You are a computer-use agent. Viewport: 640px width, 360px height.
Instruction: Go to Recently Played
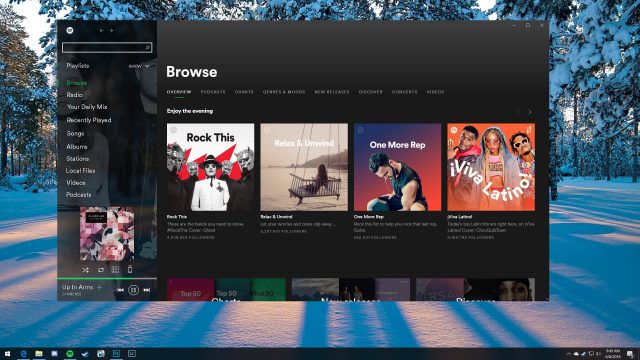coord(89,120)
